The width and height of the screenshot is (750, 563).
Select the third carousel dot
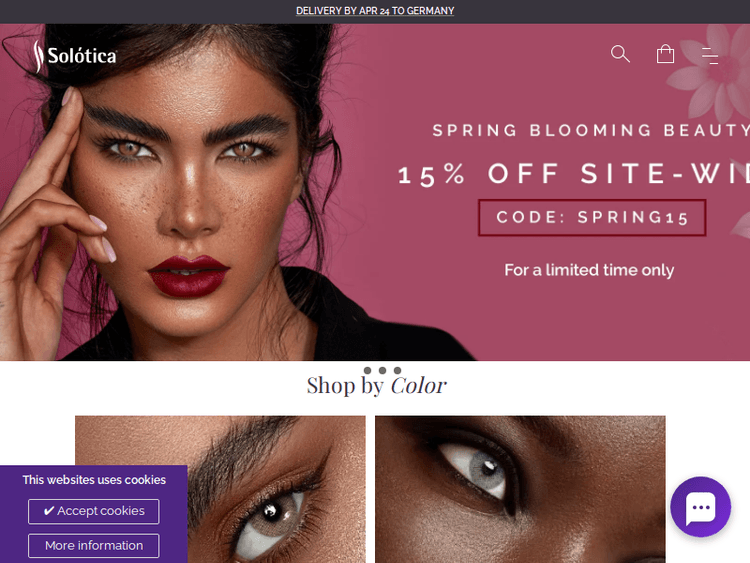[x=397, y=370]
